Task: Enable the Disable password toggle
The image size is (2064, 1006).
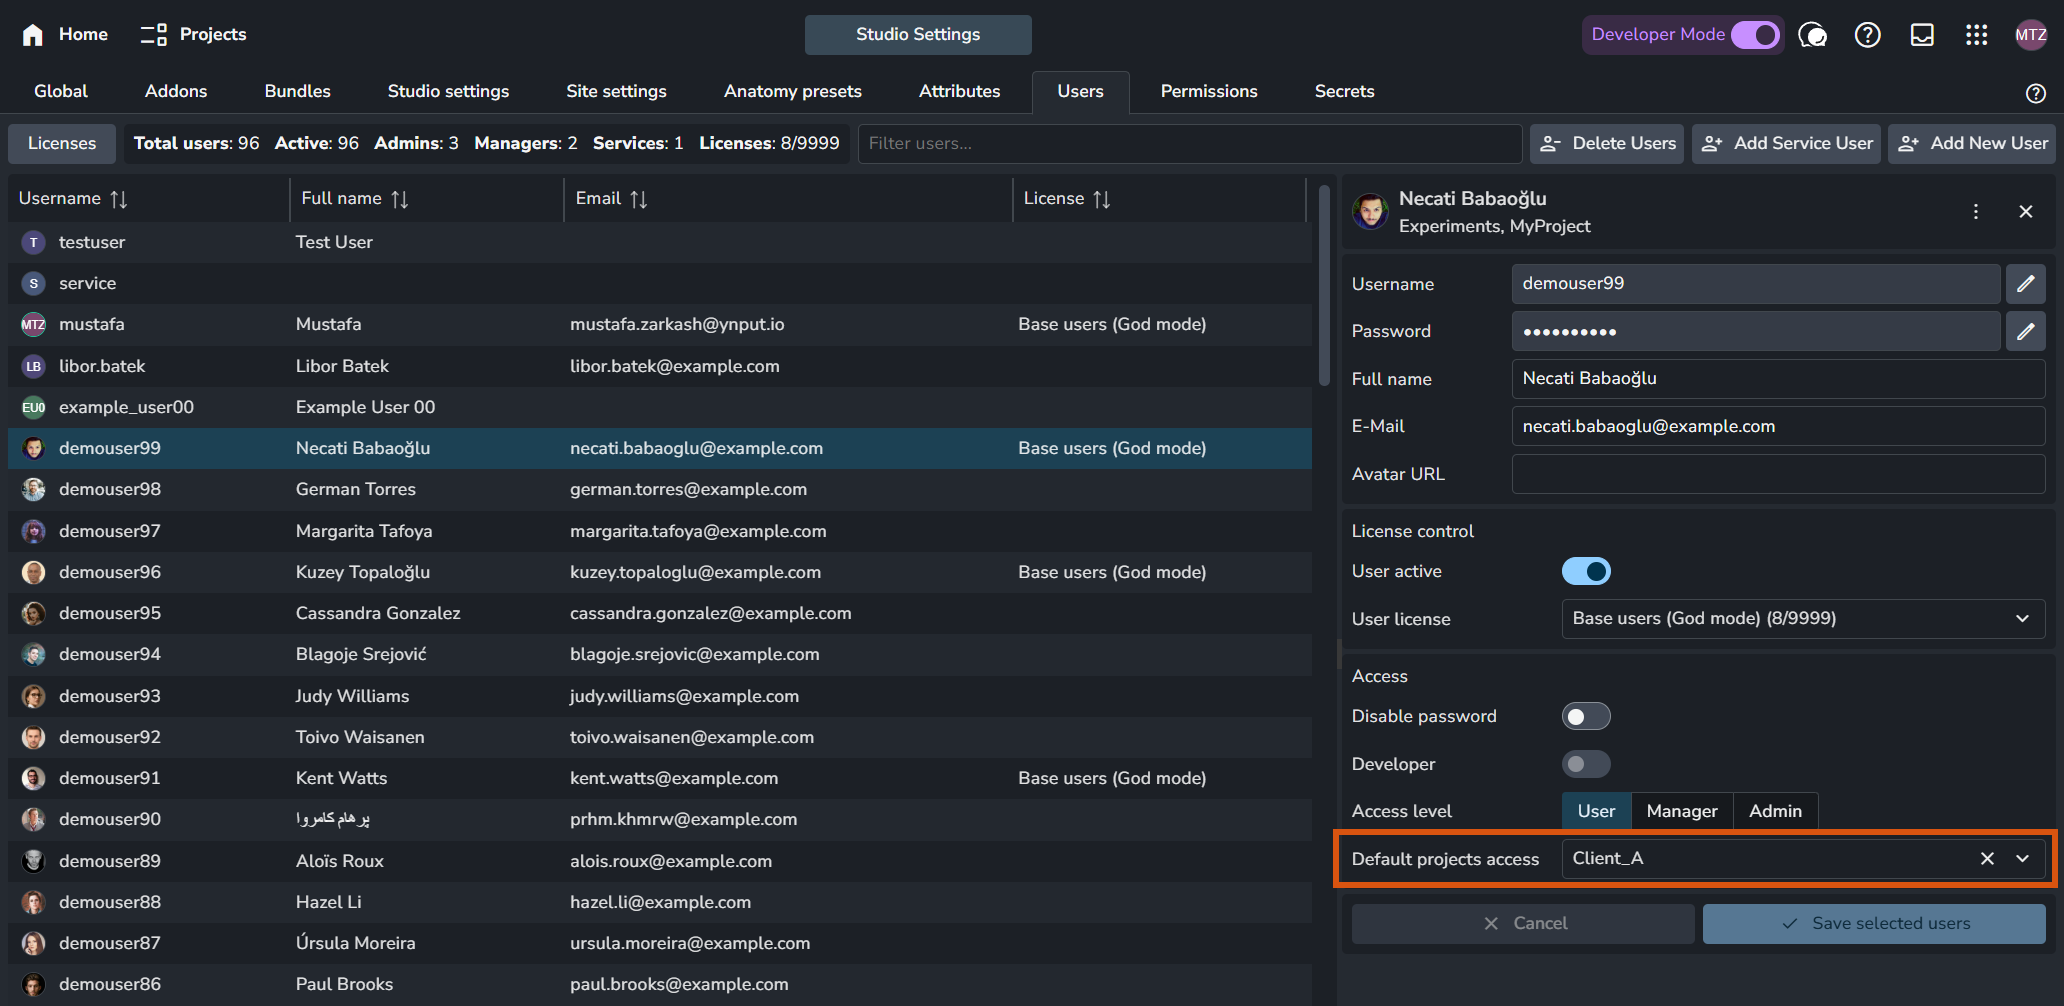Action: tap(1586, 716)
